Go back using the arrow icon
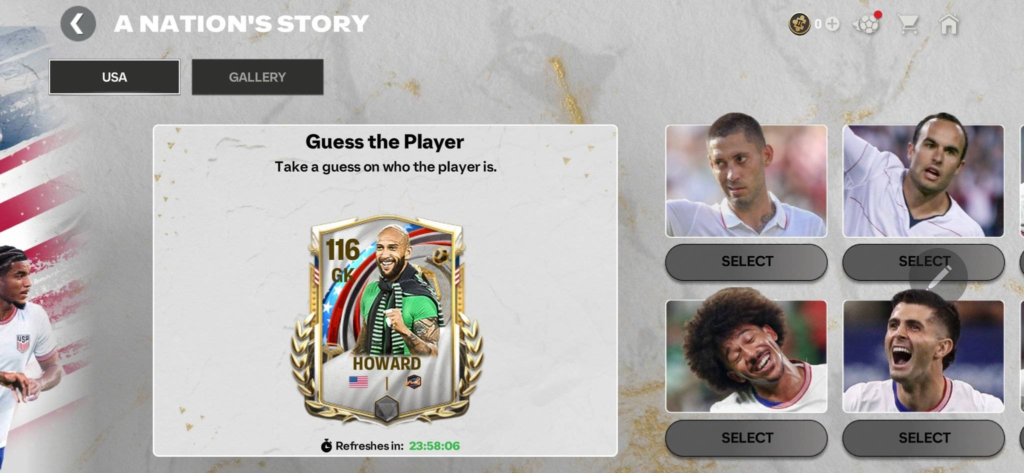 (78, 24)
